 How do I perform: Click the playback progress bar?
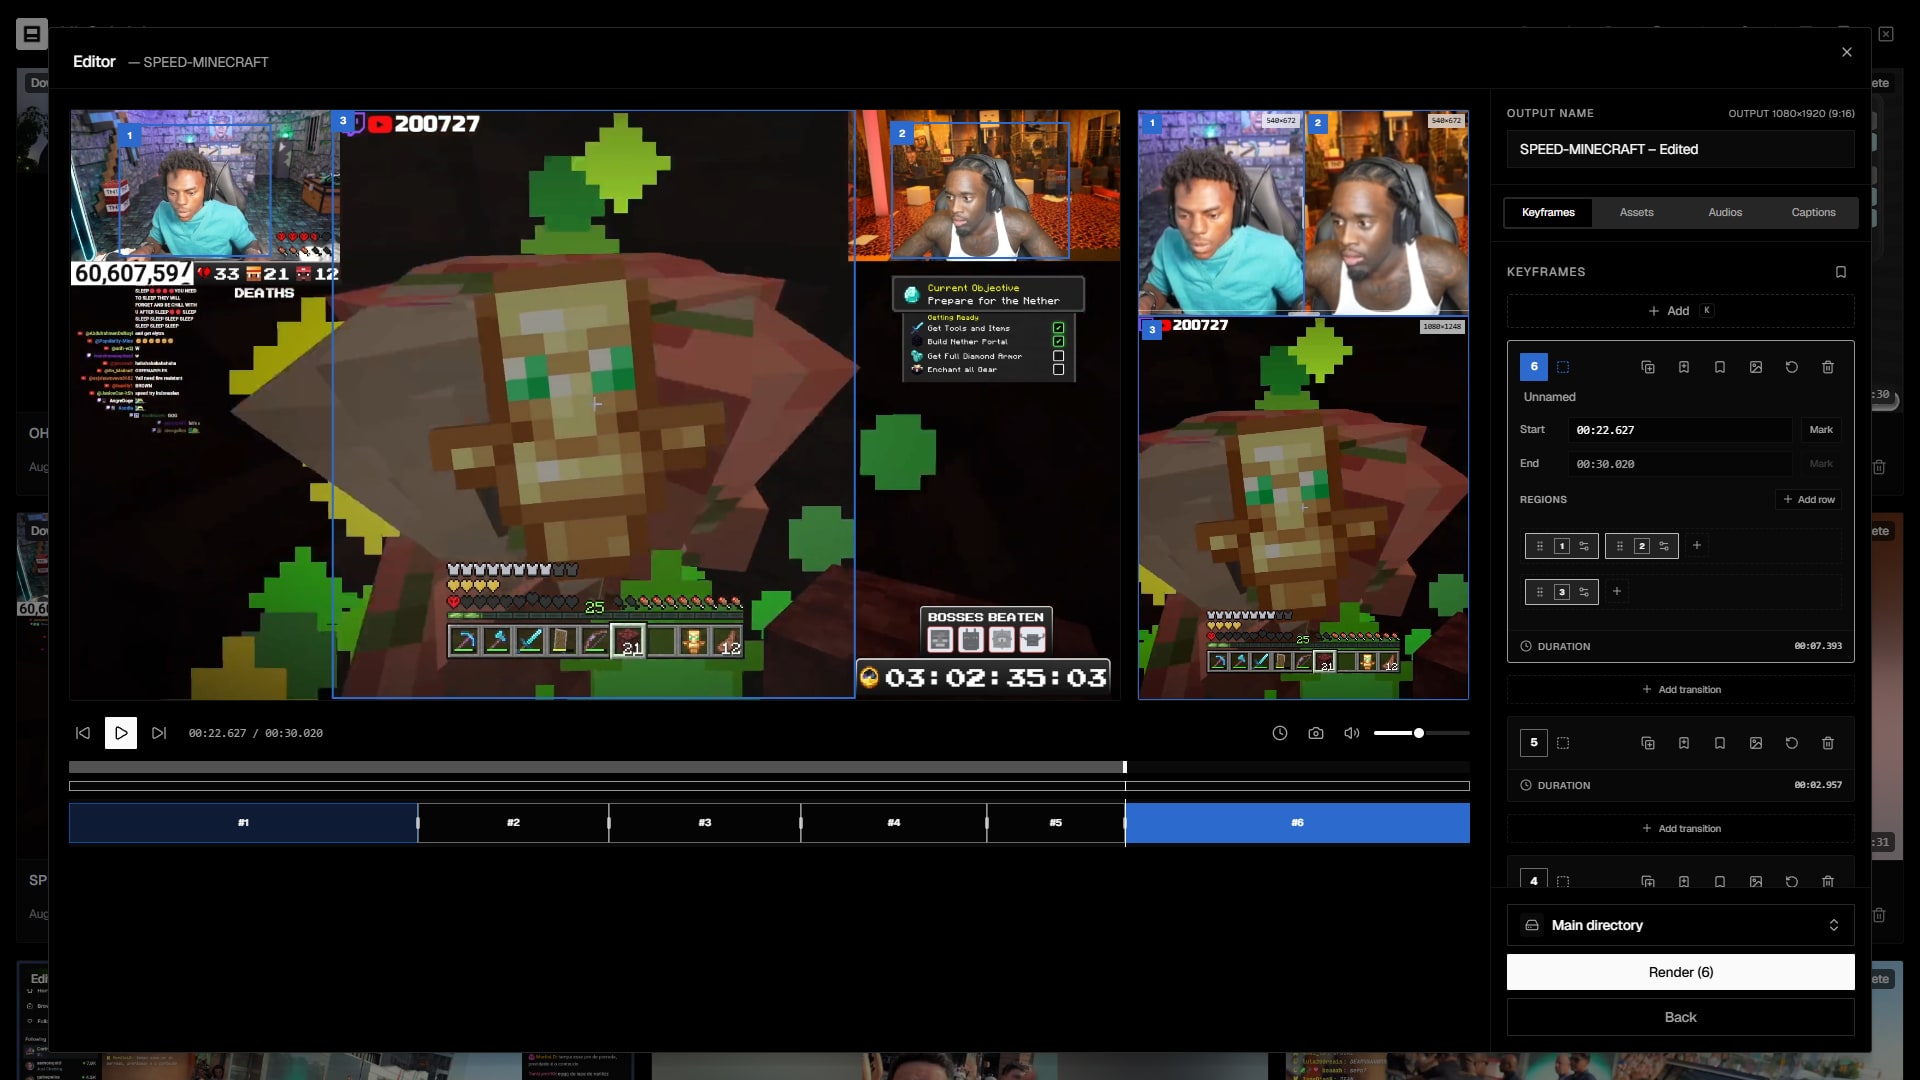pos(769,767)
